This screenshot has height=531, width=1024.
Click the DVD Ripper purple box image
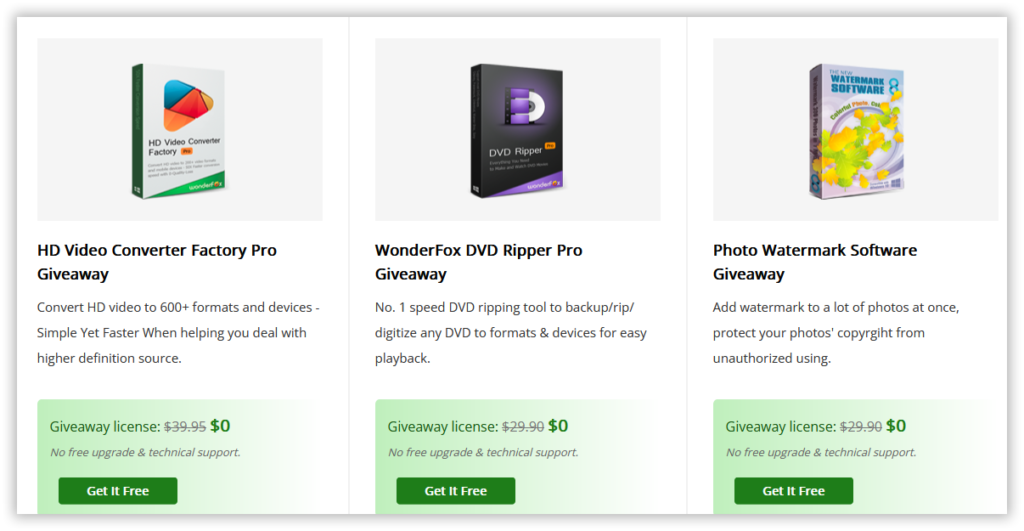[x=517, y=131]
